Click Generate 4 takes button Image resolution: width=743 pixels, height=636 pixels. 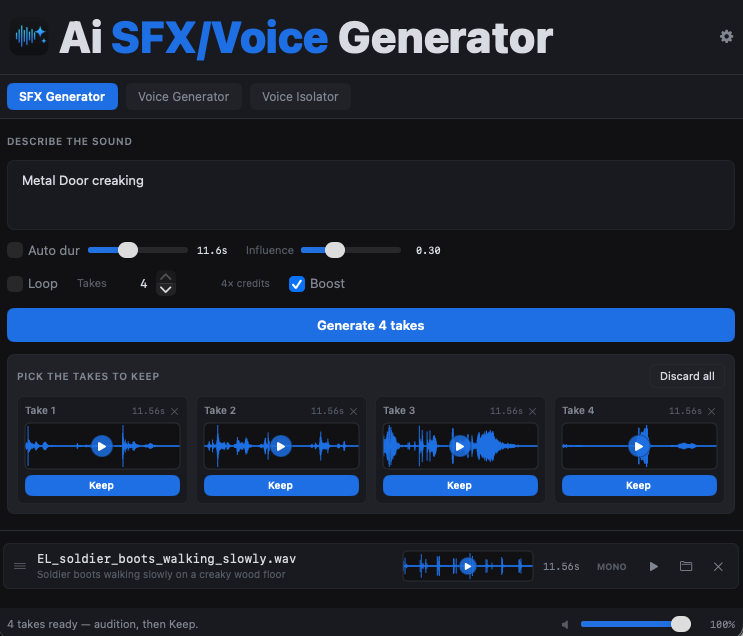pos(371,325)
